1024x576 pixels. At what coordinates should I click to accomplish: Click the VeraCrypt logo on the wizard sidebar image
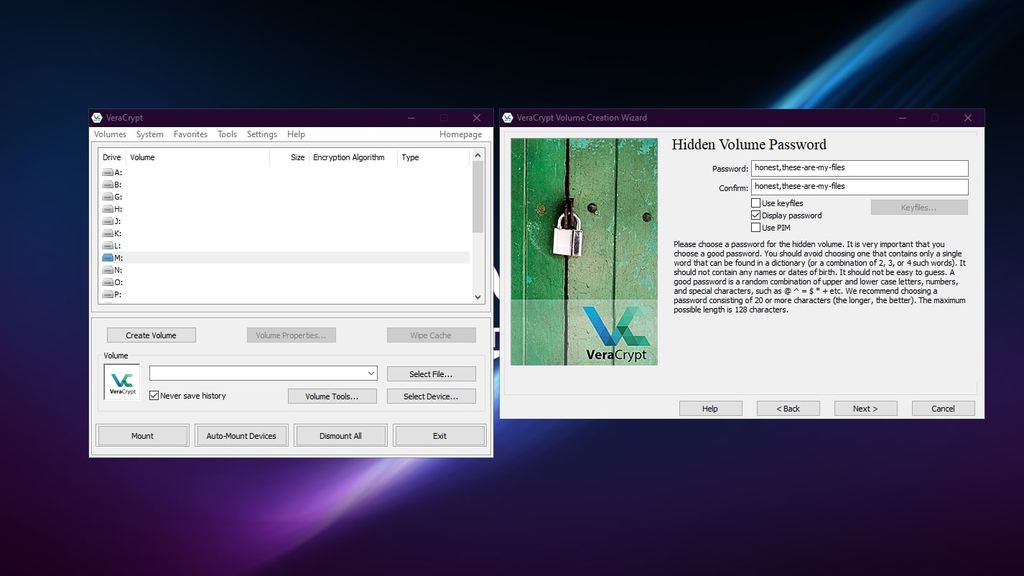coord(617,330)
